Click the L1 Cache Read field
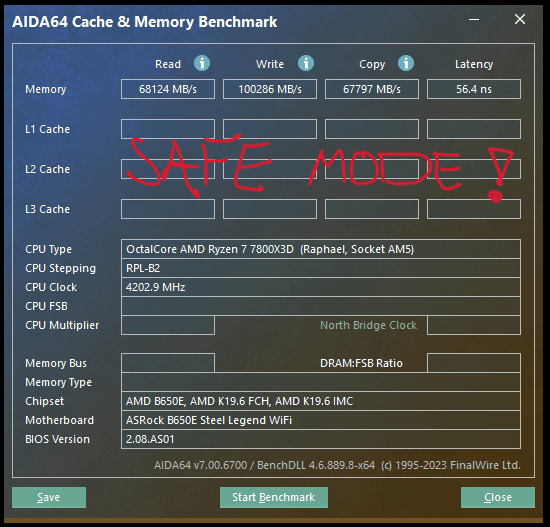The height and width of the screenshot is (527, 550). coord(168,129)
